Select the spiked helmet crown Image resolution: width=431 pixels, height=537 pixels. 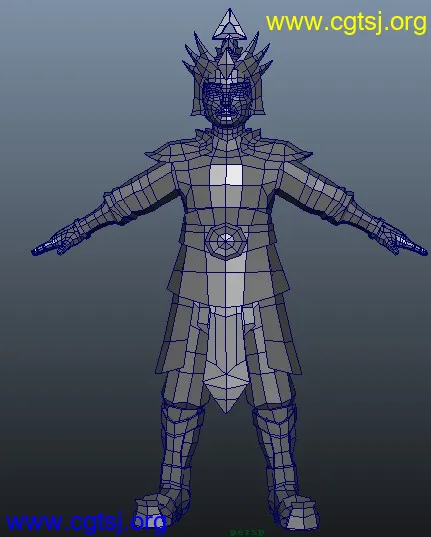pos(228,59)
